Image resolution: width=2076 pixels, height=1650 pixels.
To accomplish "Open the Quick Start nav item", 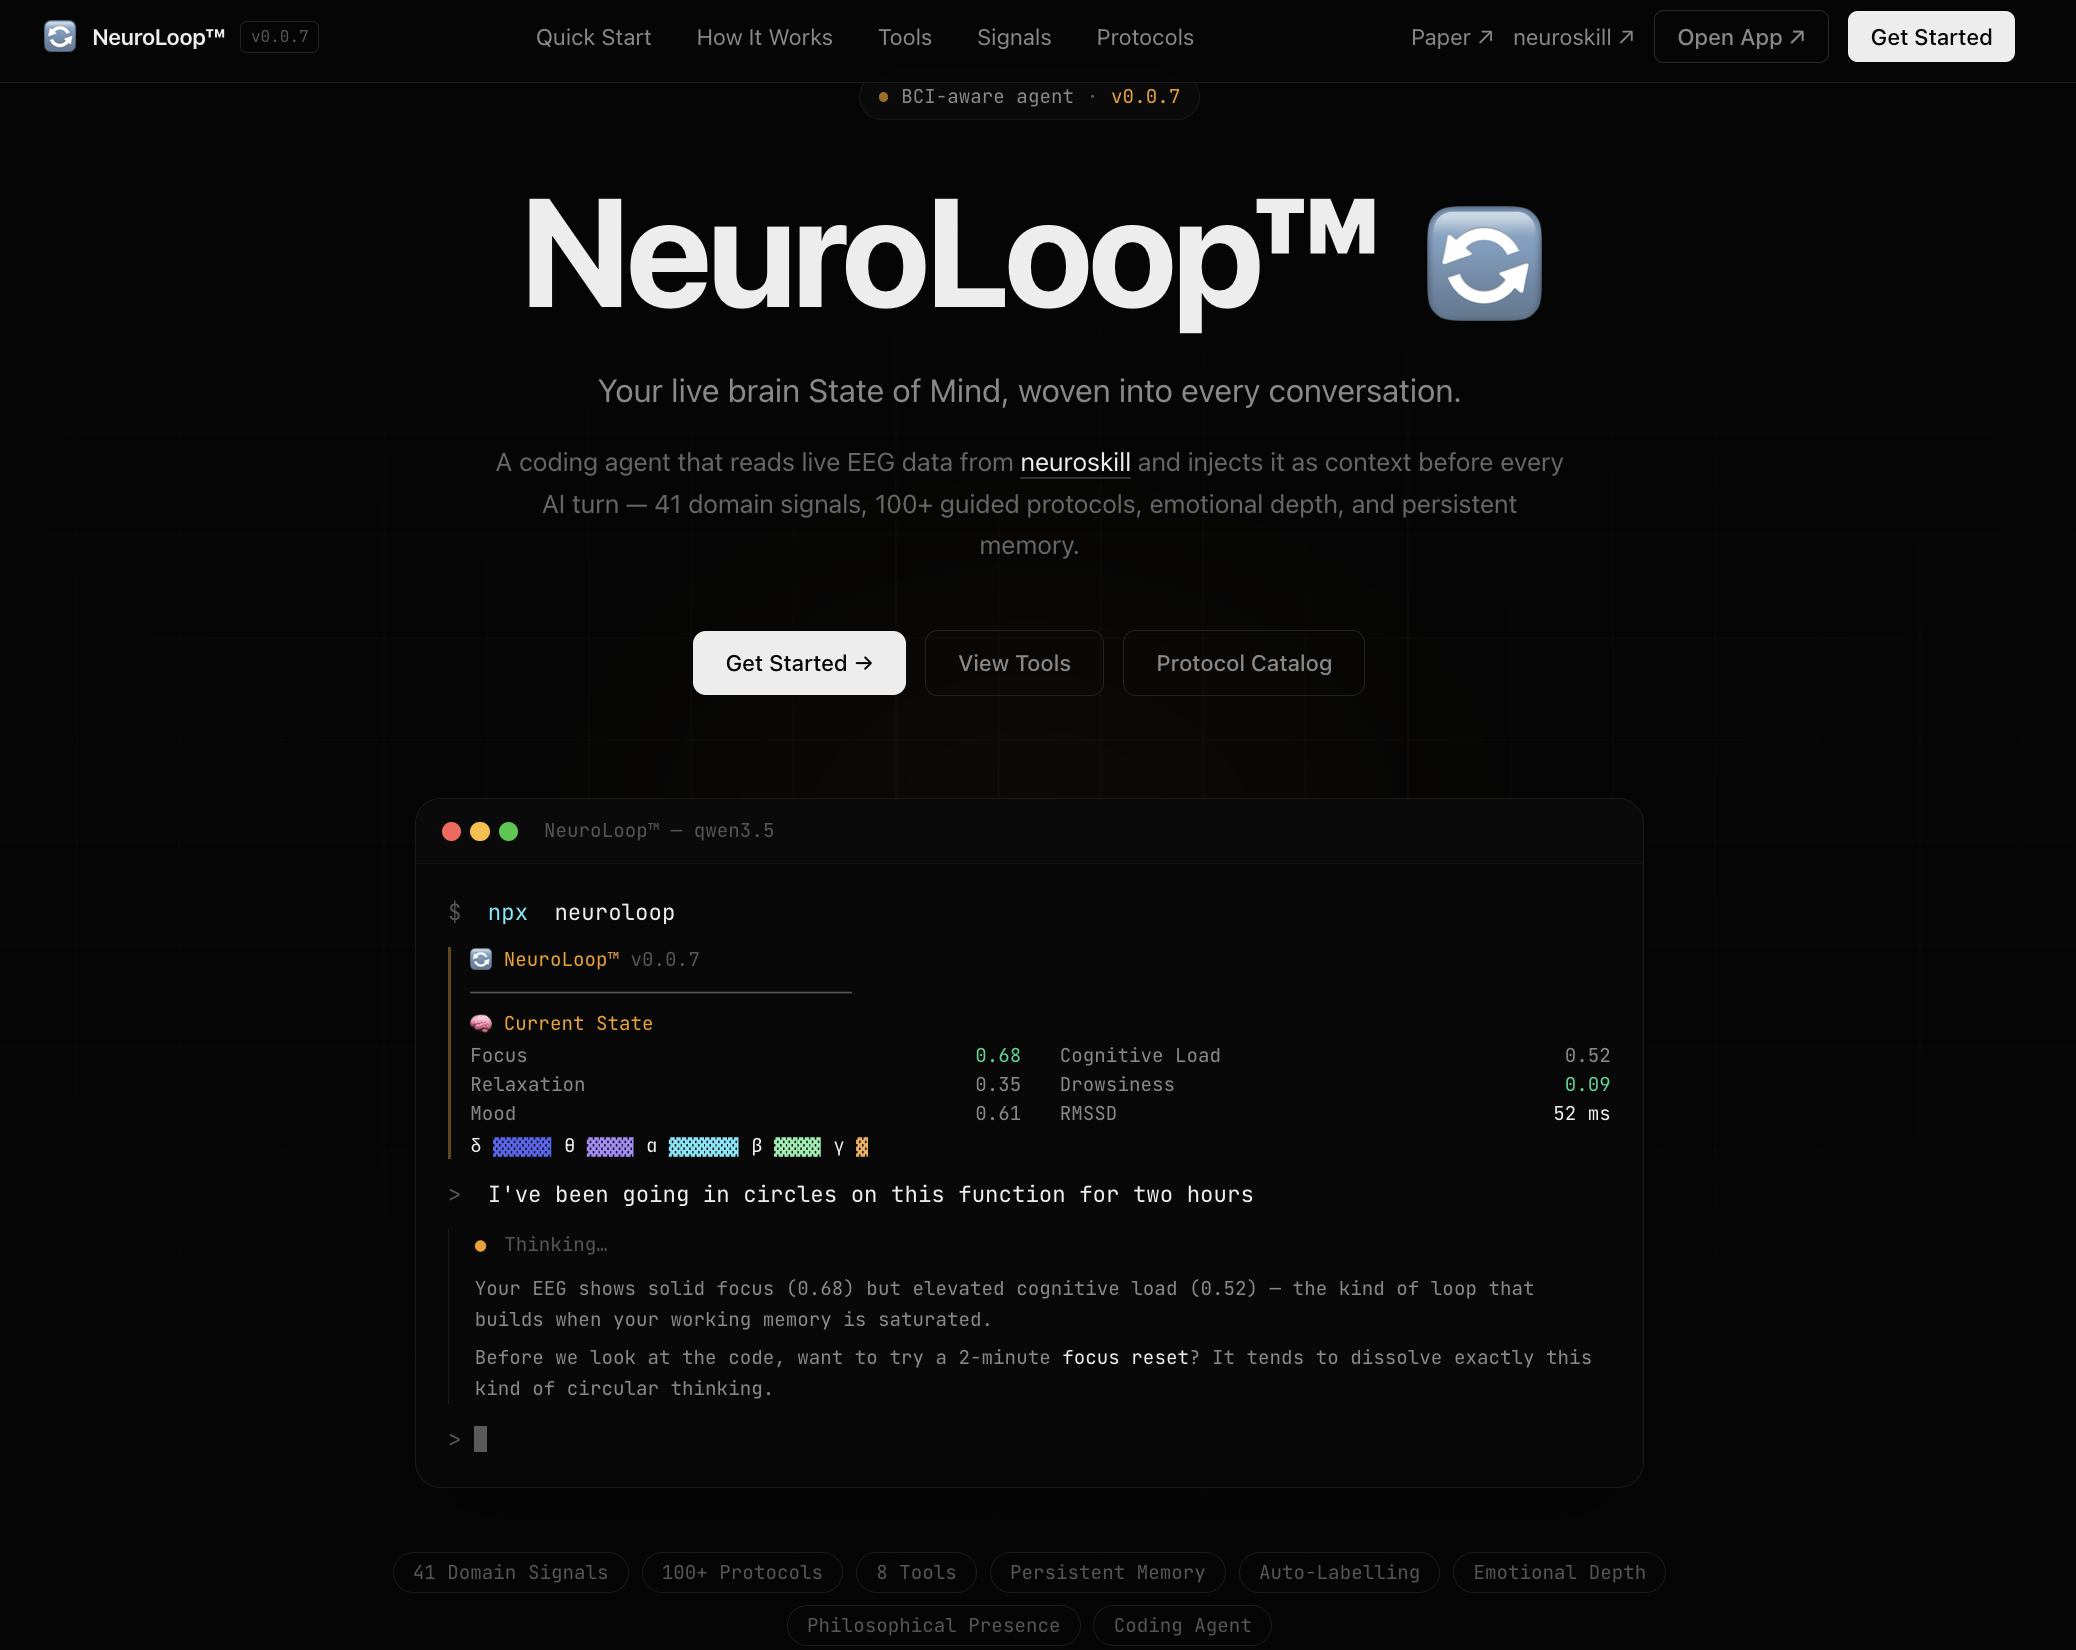I will [x=593, y=37].
